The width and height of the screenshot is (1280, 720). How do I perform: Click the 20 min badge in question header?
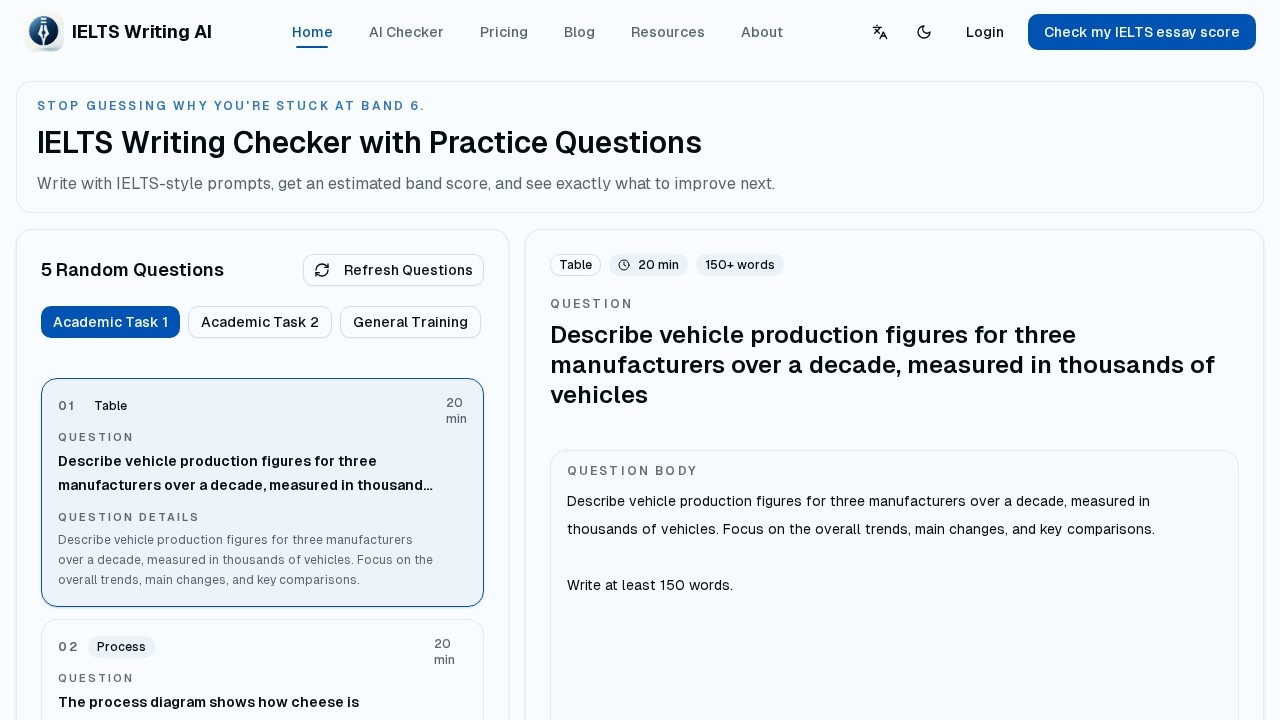tap(648, 265)
